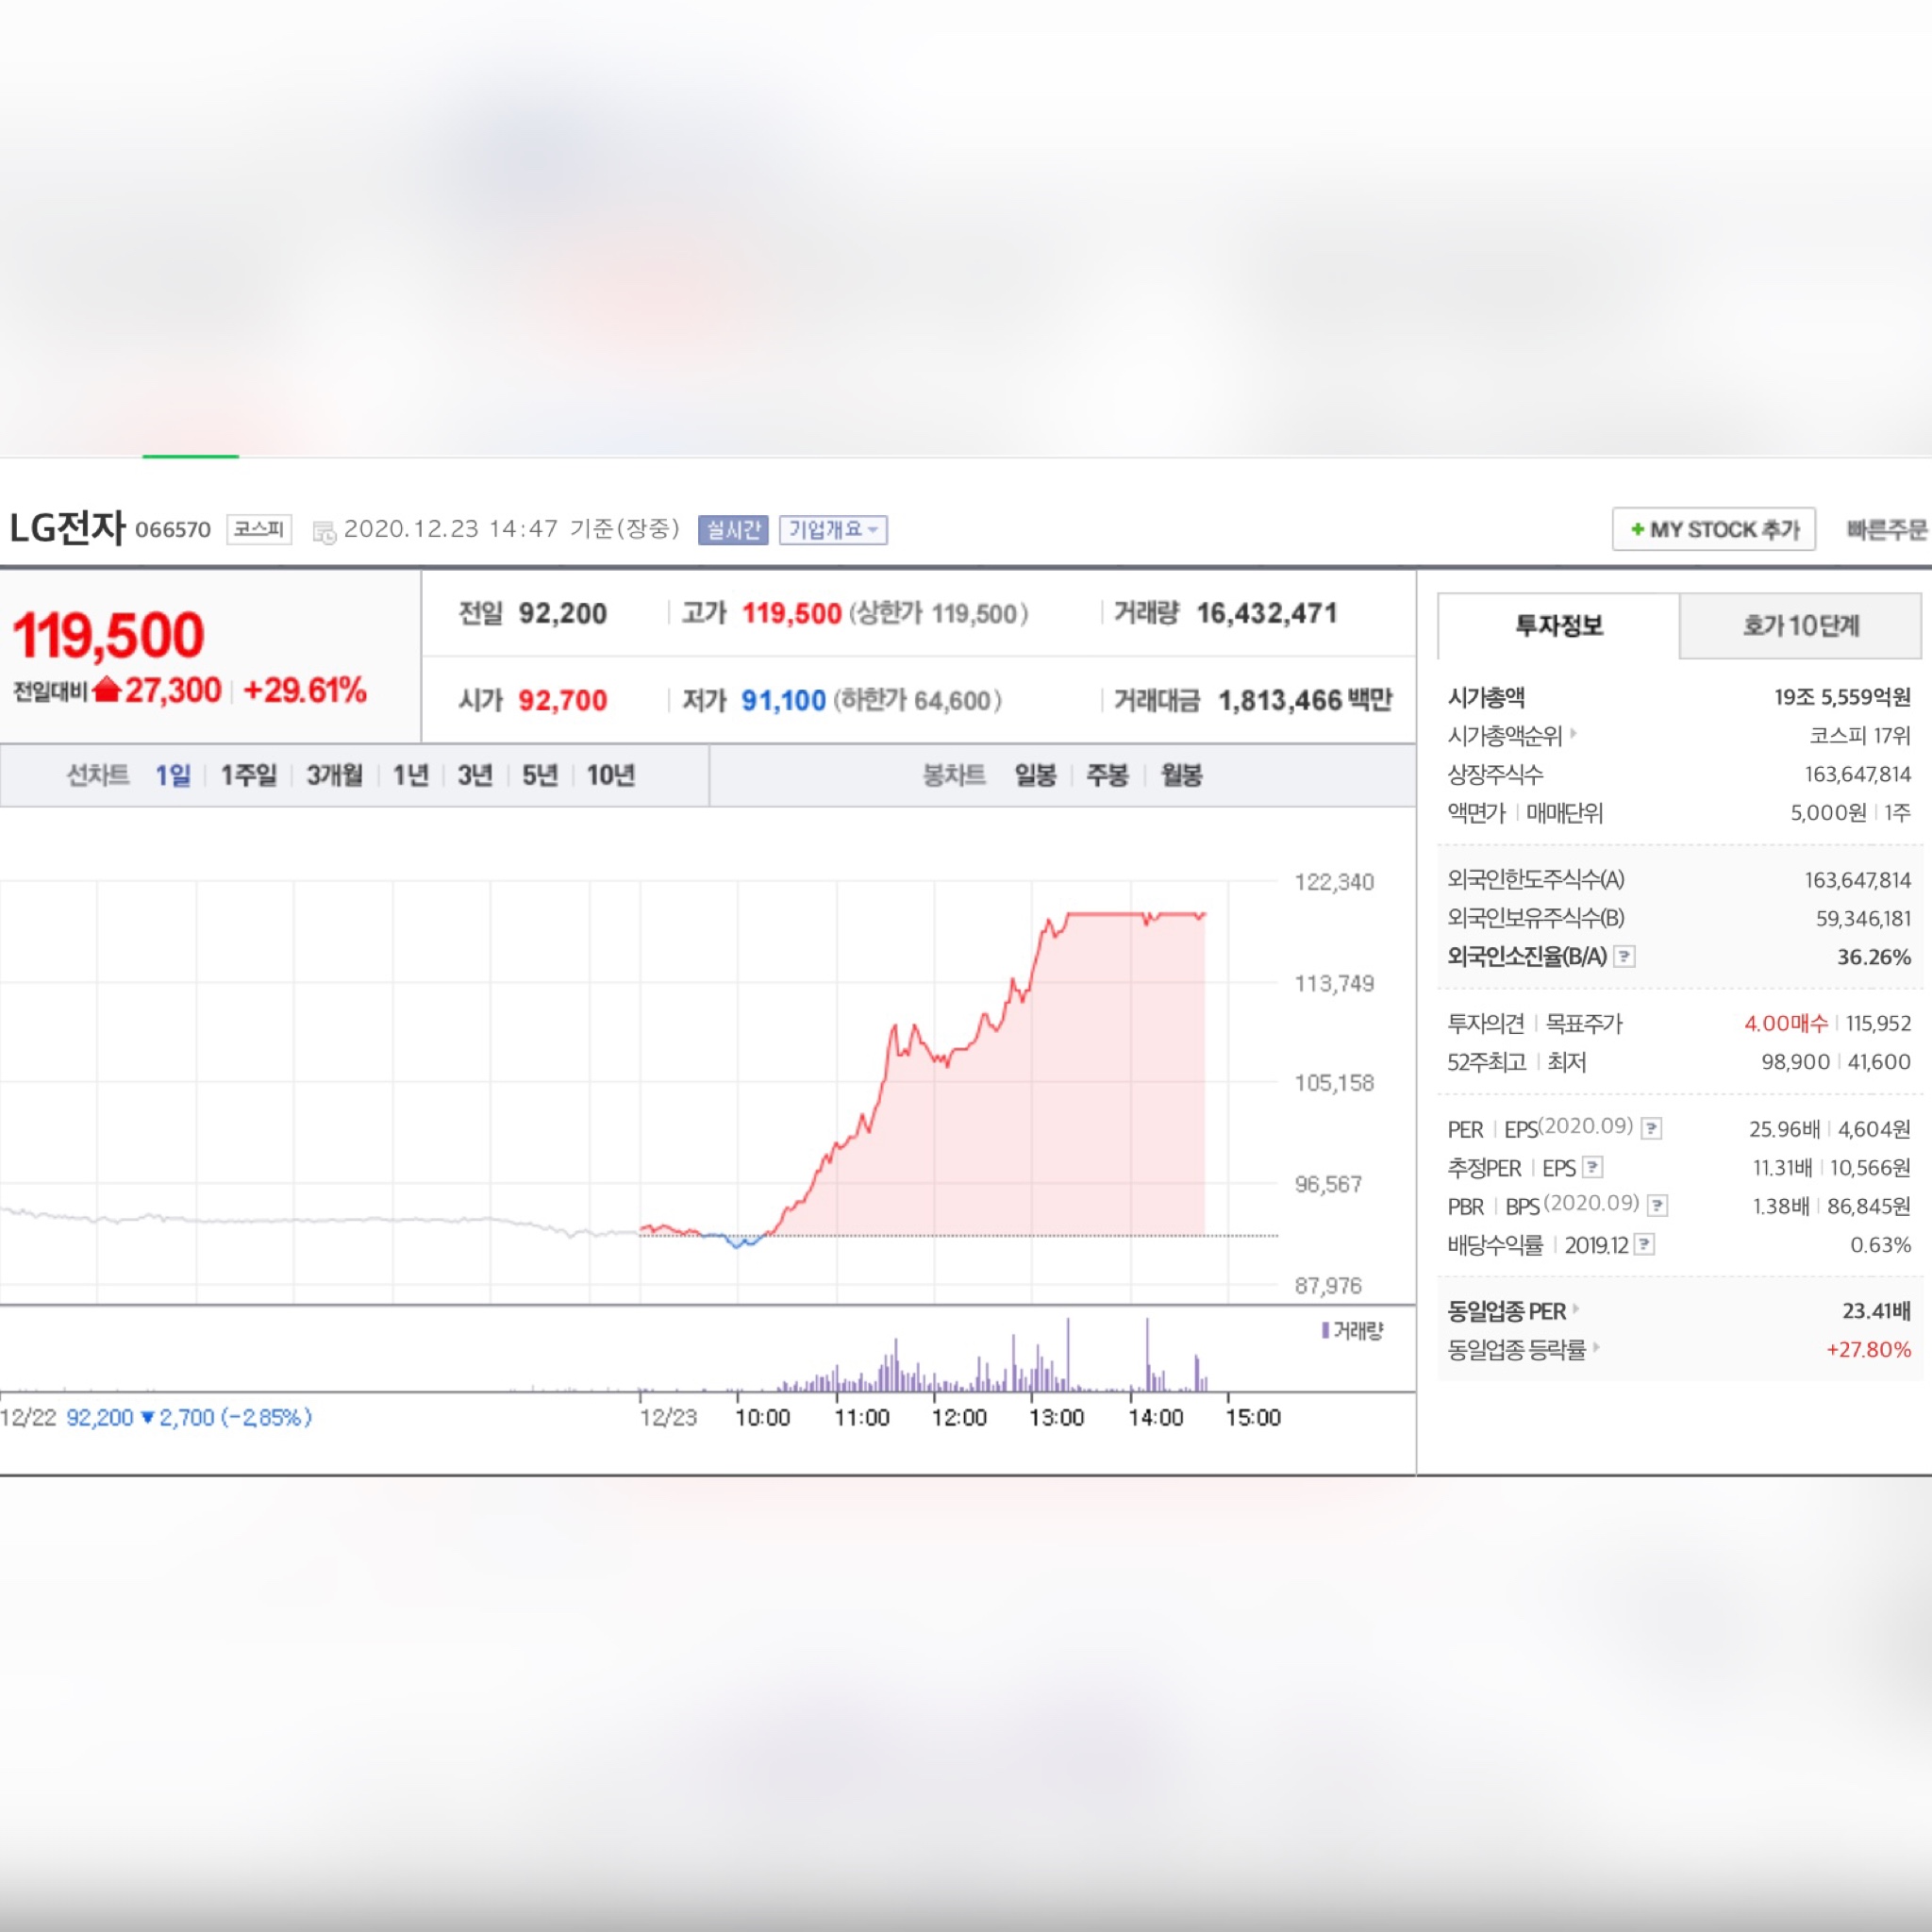Image resolution: width=1932 pixels, height=1932 pixels.
Task: Click the 거래량 value 16,432,471
Action: (x=1267, y=613)
